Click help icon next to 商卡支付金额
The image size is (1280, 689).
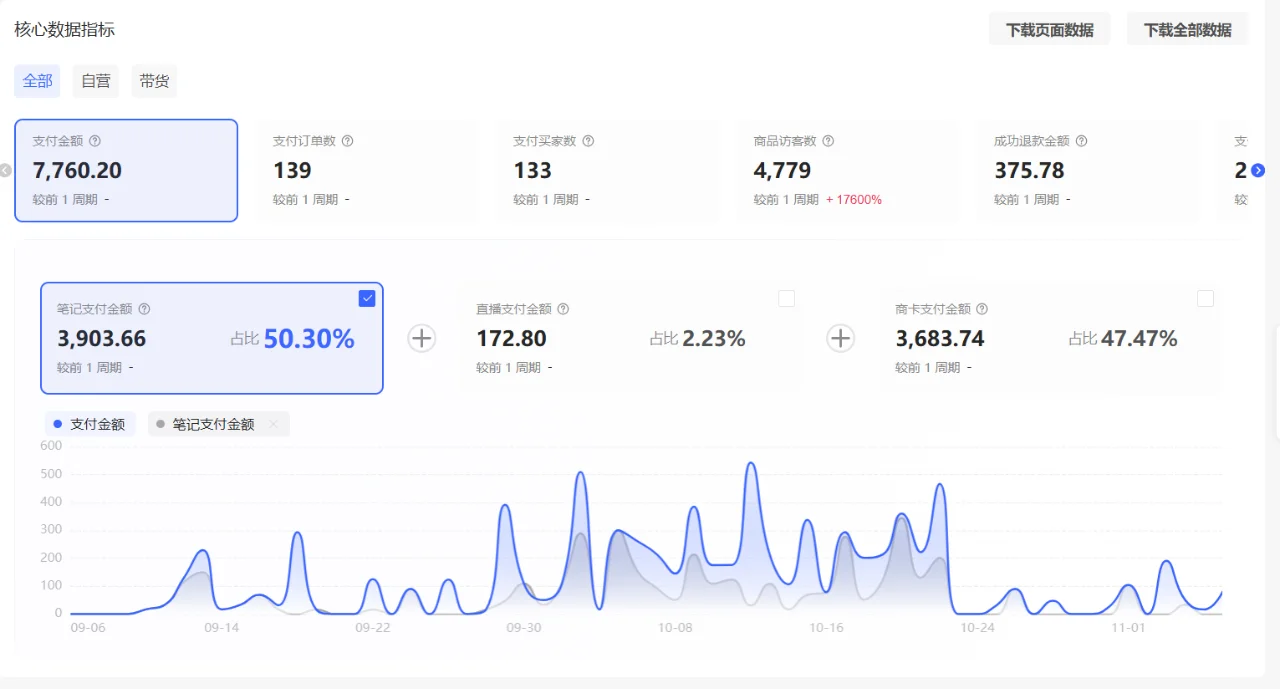[982, 309]
